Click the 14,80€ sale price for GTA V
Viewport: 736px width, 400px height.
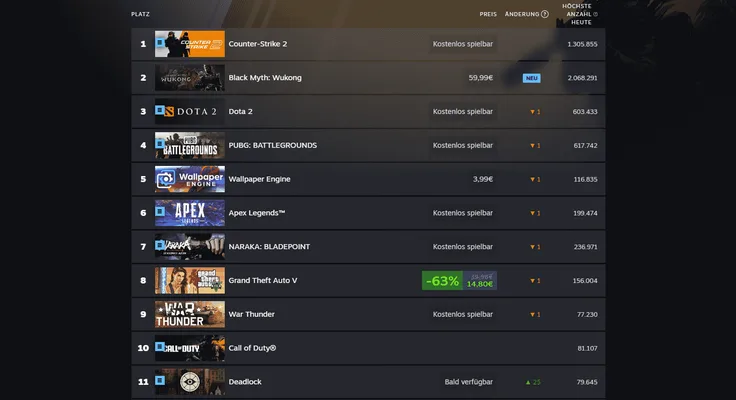point(480,284)
